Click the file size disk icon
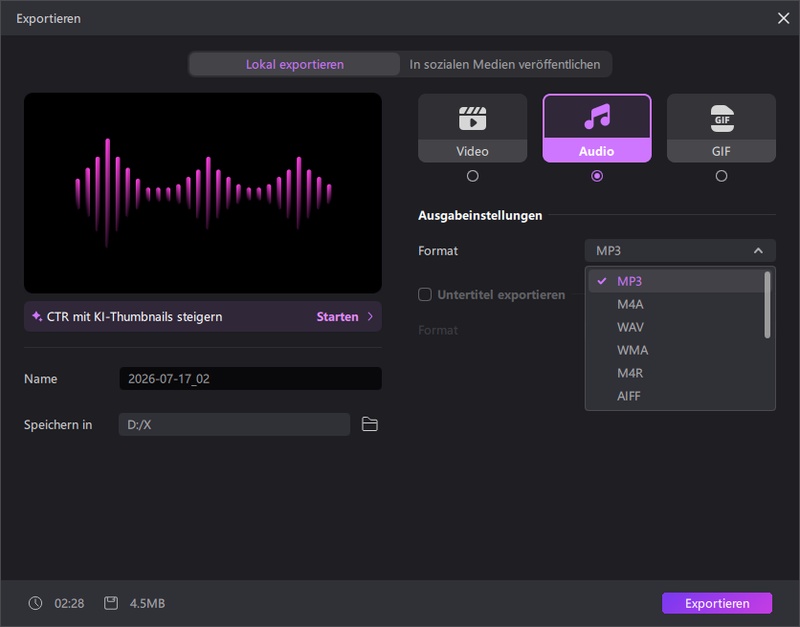Image resolution: width=800 pixels, height=627 pixels. tap(111, 603)
